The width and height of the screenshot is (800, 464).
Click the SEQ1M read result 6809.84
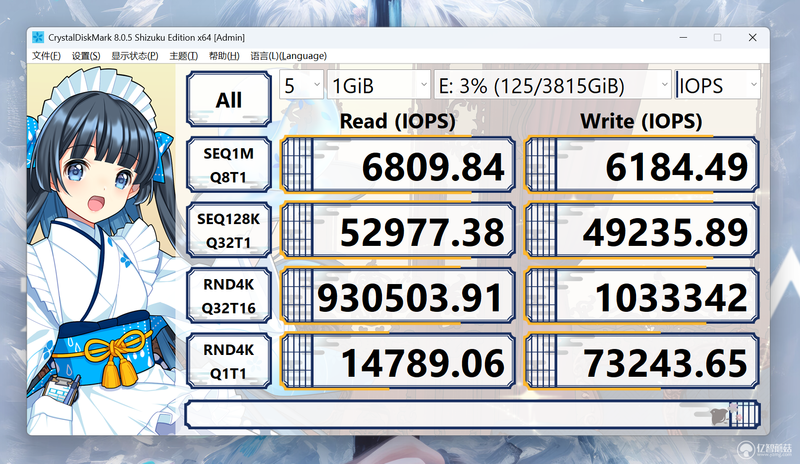tap(397, 165)
